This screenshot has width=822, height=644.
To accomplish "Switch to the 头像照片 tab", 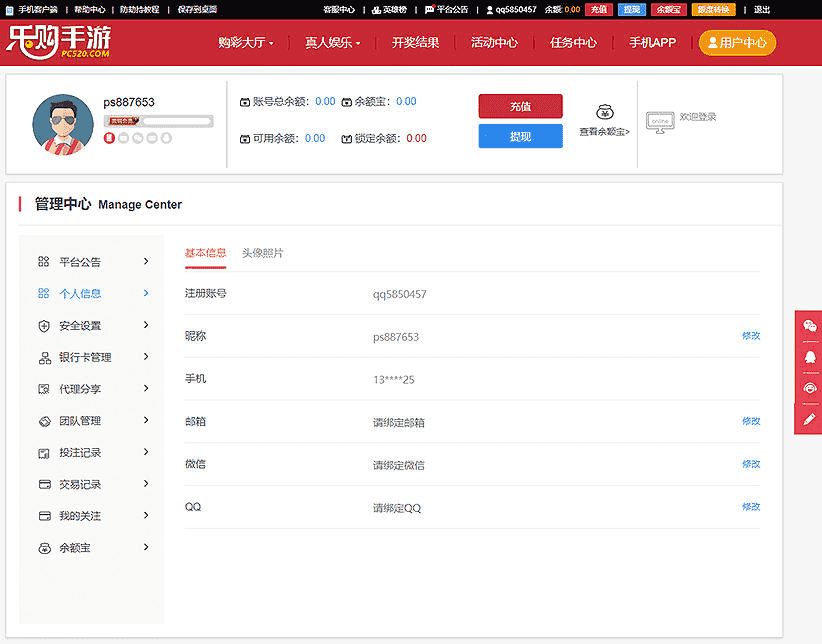I will coord(262,253).
